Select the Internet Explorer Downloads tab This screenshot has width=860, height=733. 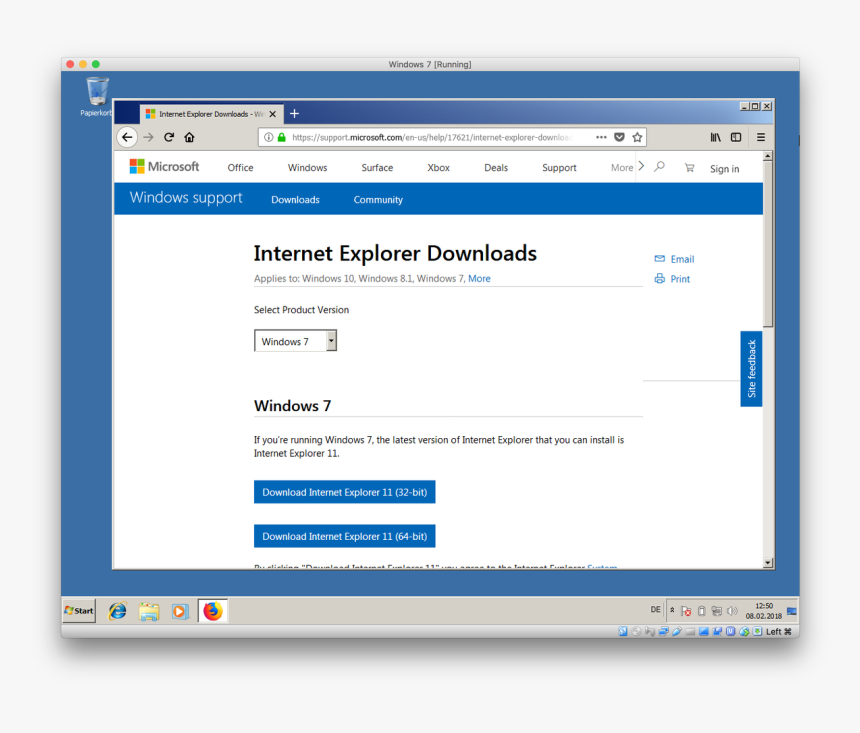211,114
